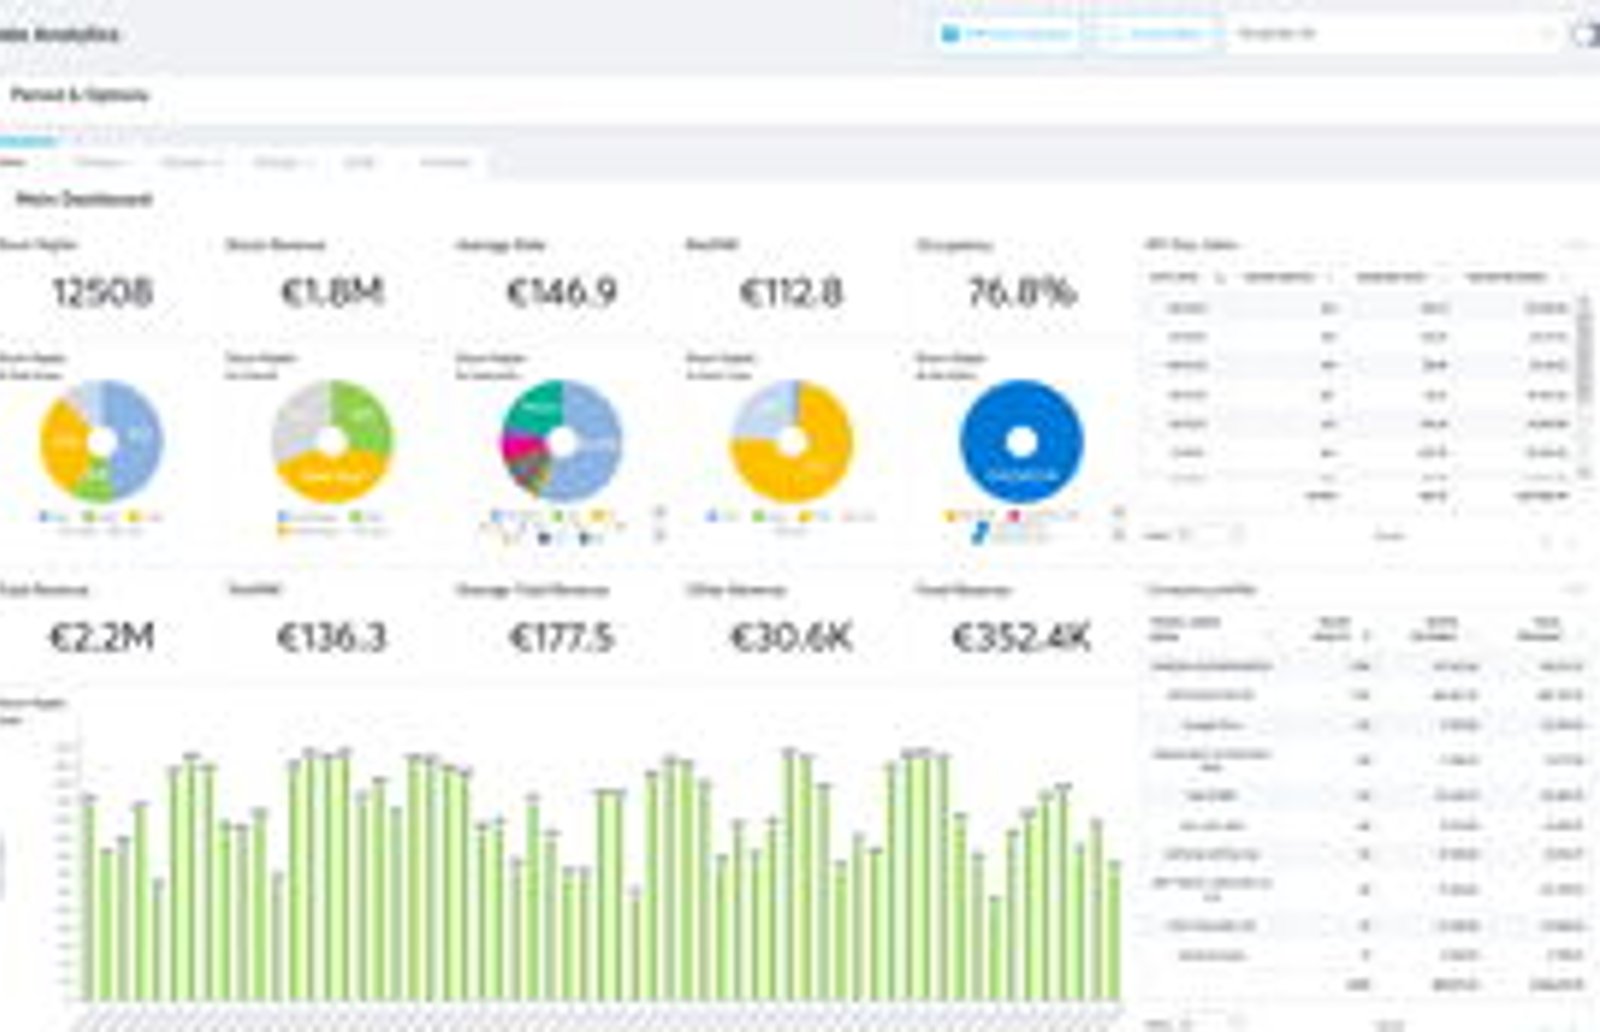This screenshot has height=1032, width=1600.
Task: Click the sort icon in the upper table's first header
Action: [1220, 277]
